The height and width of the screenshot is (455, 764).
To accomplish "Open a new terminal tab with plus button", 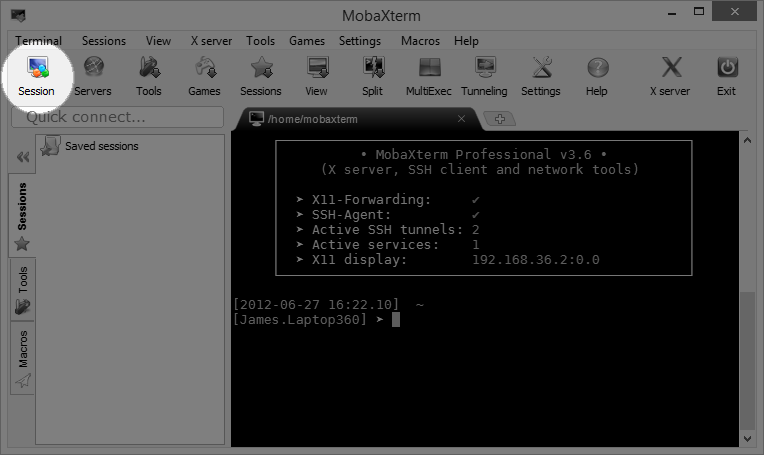I will click(499, 119).
